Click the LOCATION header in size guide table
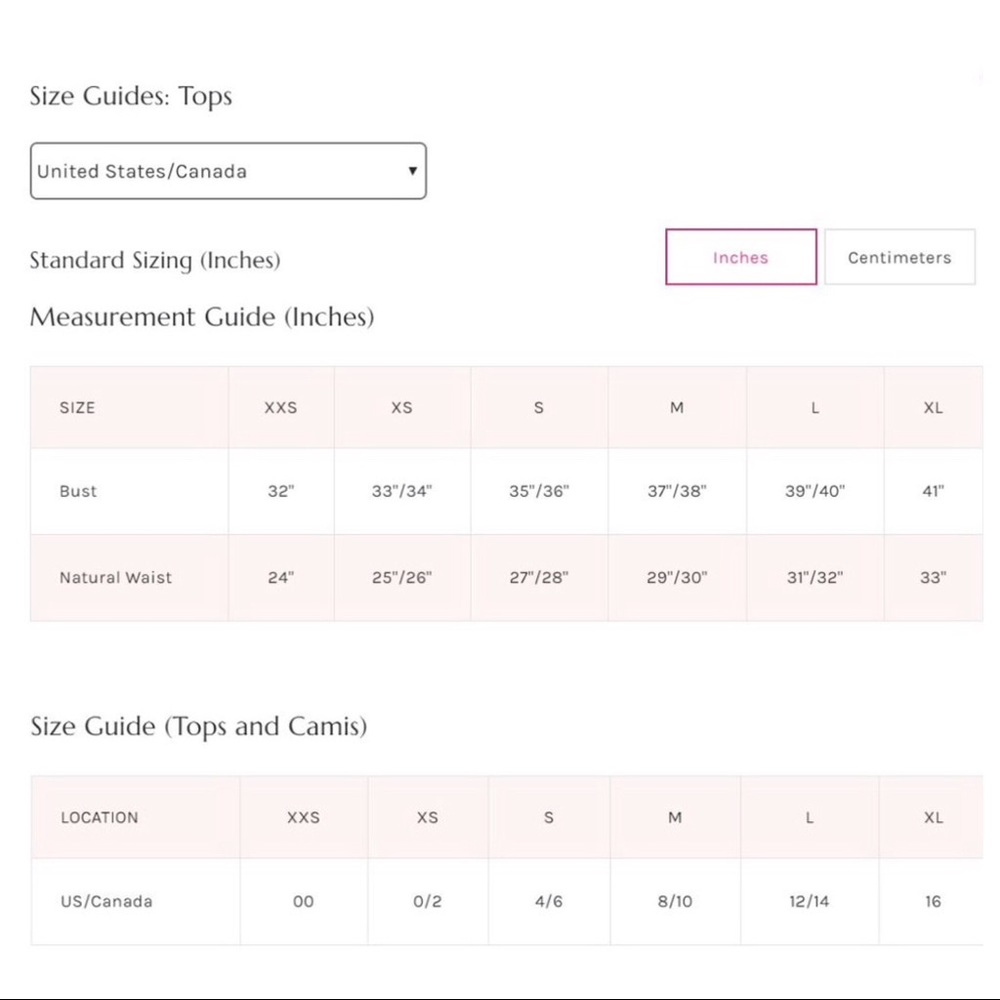Screen dimensions: 1000x1000 click(99, 818)
